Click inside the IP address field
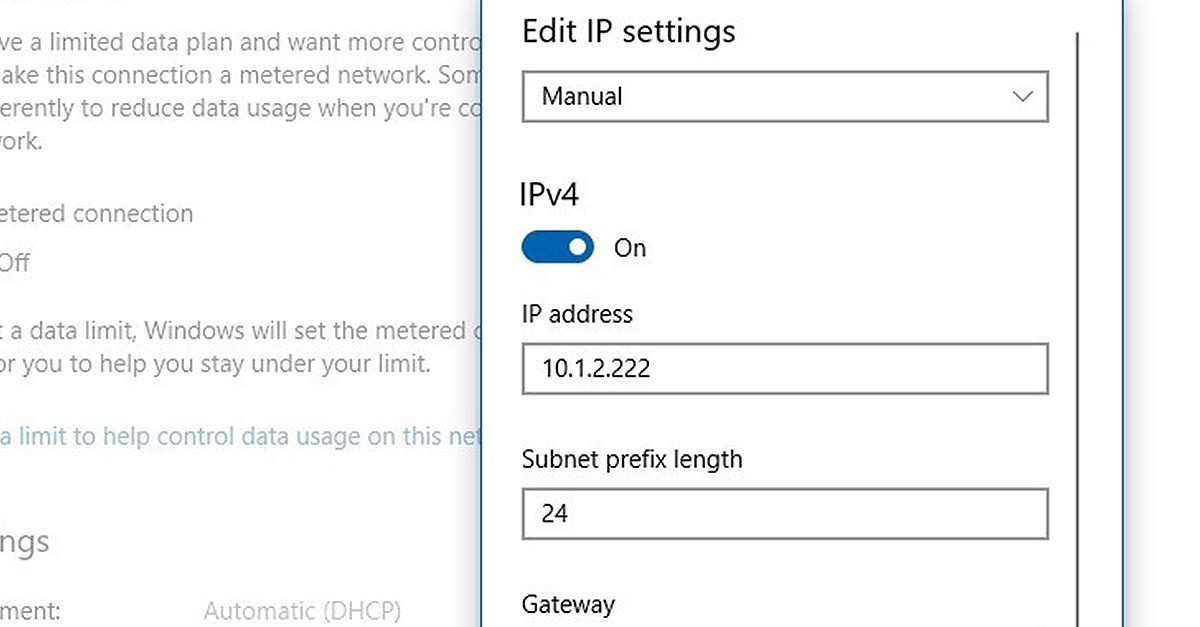 click(785, 368)
